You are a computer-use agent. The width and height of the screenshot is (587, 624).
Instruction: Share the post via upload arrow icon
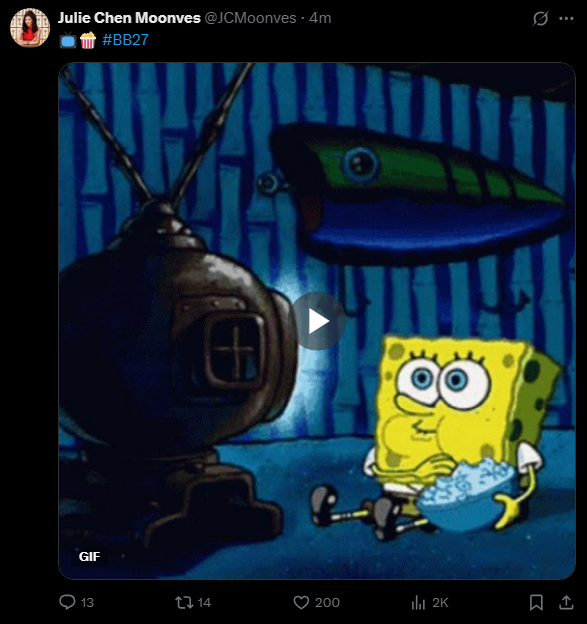tap(566, 603)
